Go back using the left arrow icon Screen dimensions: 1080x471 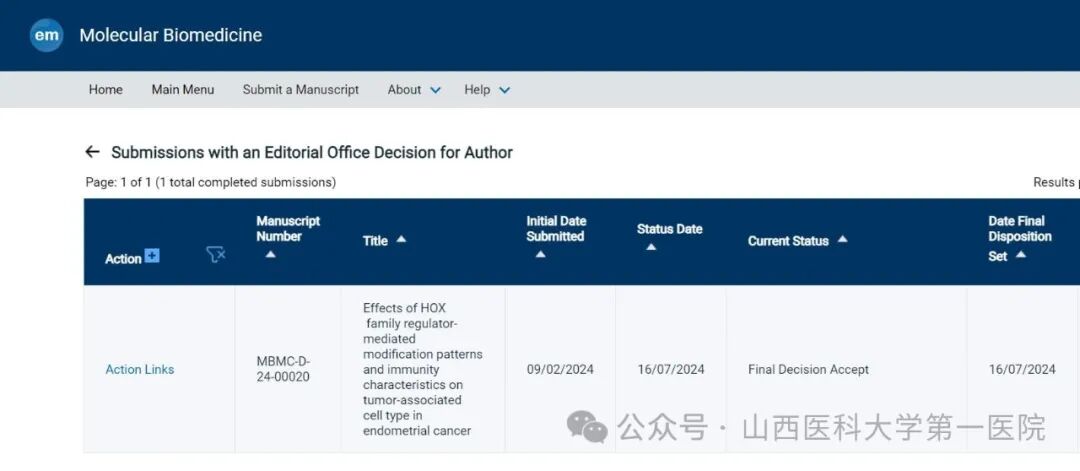coord(92,152)
